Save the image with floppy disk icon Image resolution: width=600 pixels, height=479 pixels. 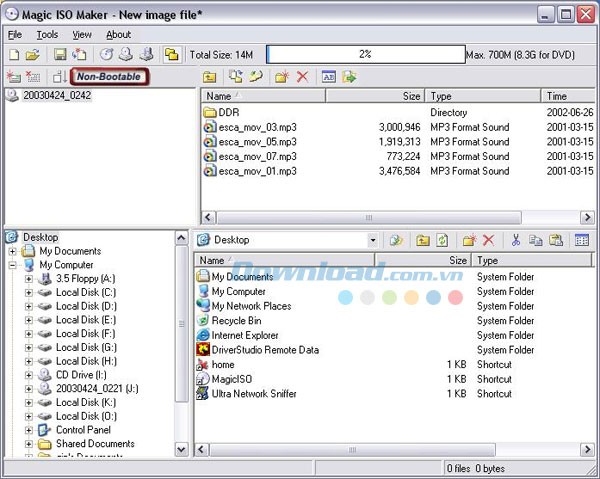[x=60, y=54]
